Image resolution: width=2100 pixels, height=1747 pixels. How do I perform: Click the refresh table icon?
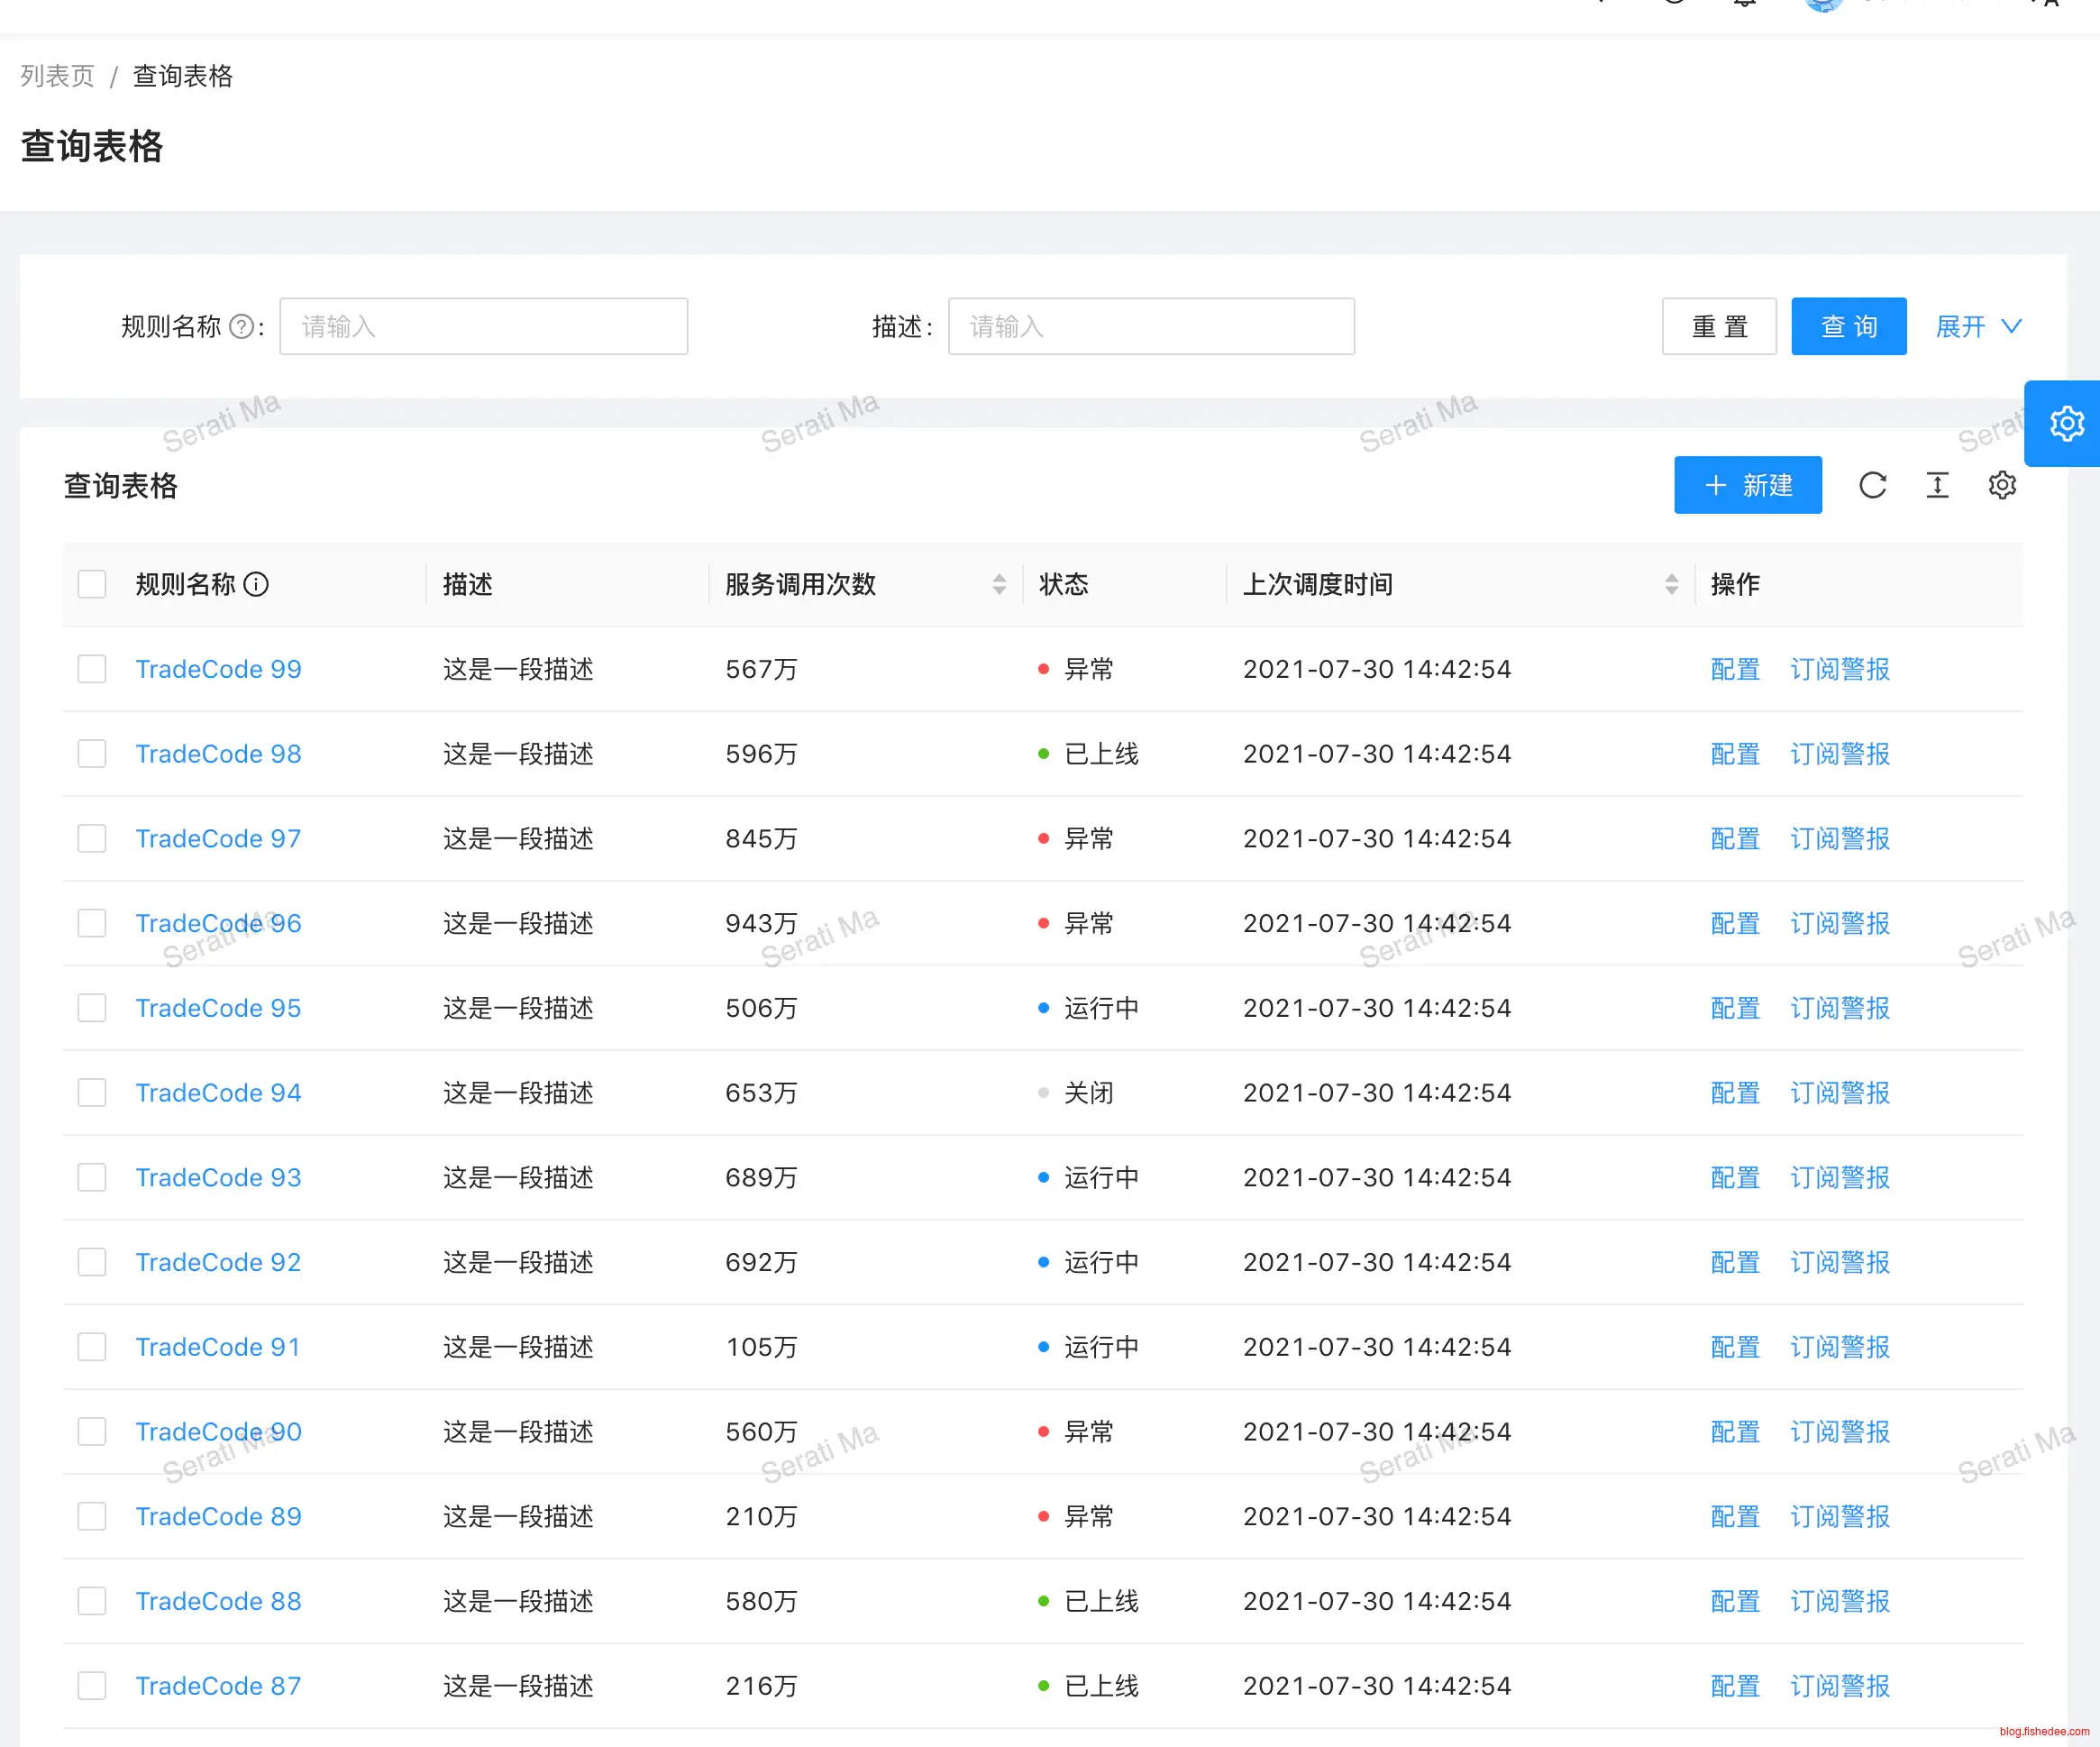(x=1872, y=485)
